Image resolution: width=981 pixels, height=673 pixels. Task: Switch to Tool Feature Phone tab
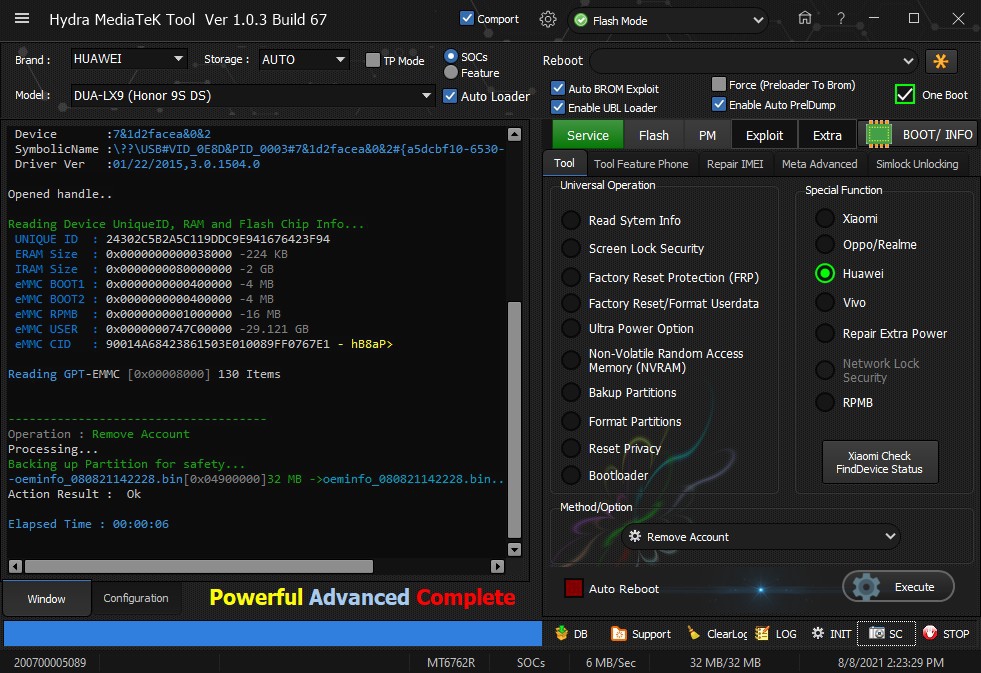(641, 164)
